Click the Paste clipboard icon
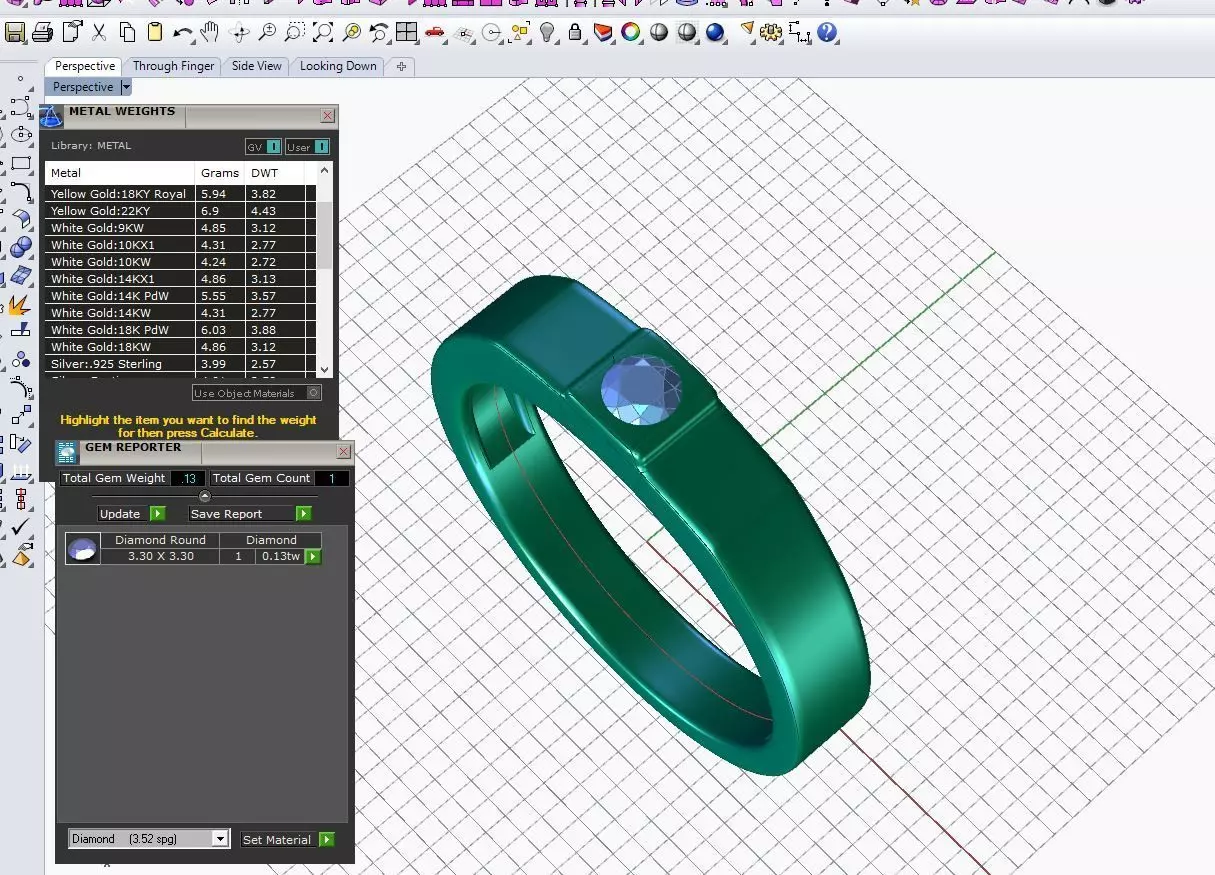The height and width of the screenshot is (875, 1215). 155,33
